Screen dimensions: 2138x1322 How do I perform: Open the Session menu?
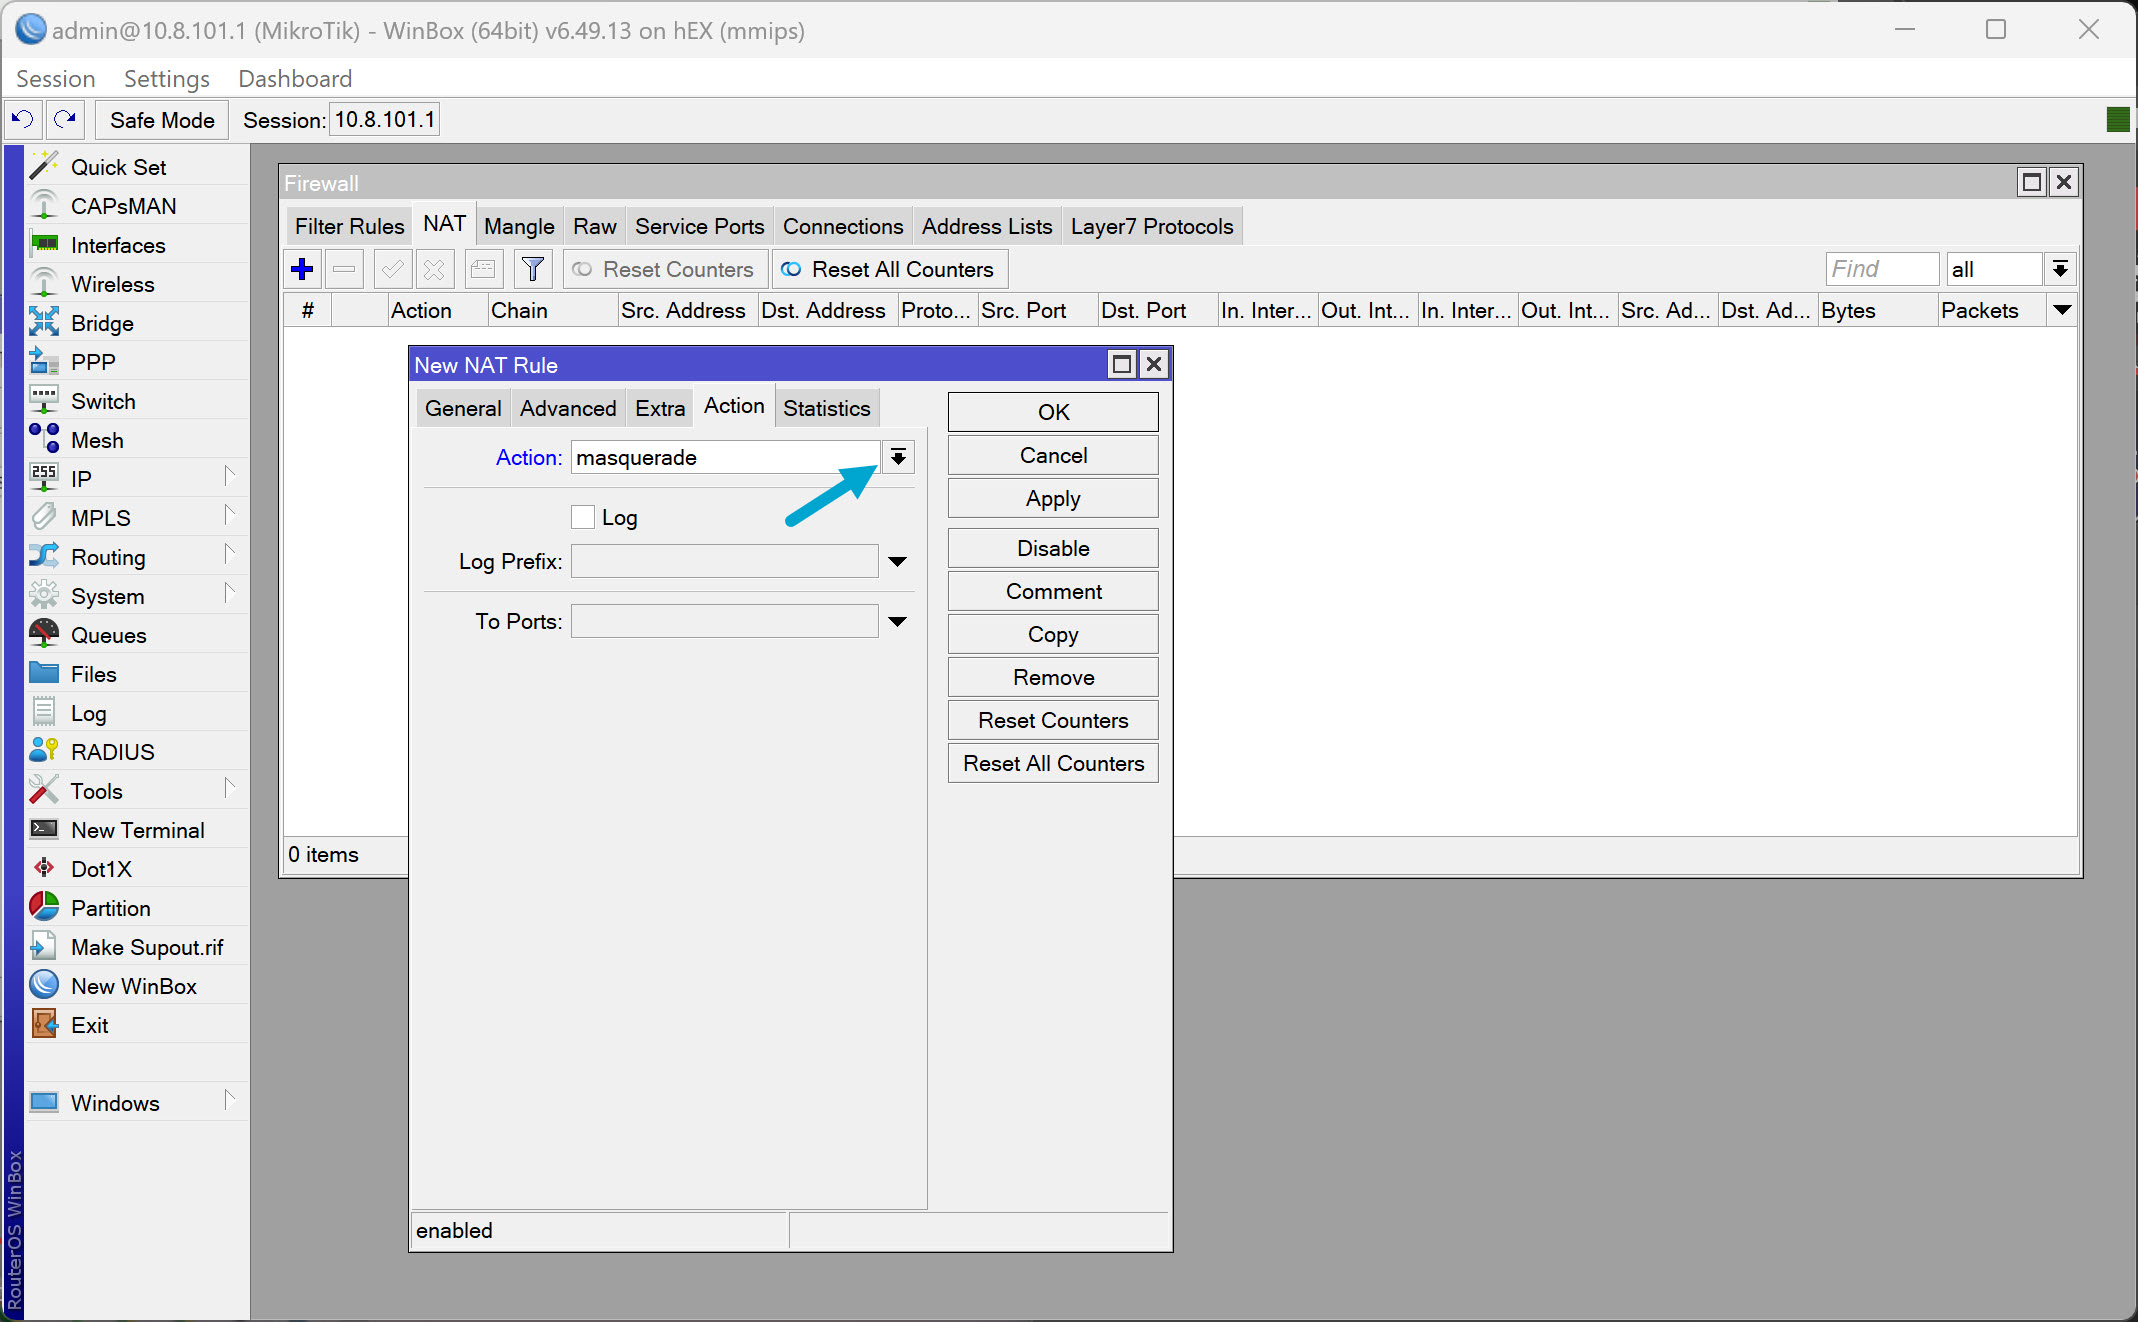55,78
